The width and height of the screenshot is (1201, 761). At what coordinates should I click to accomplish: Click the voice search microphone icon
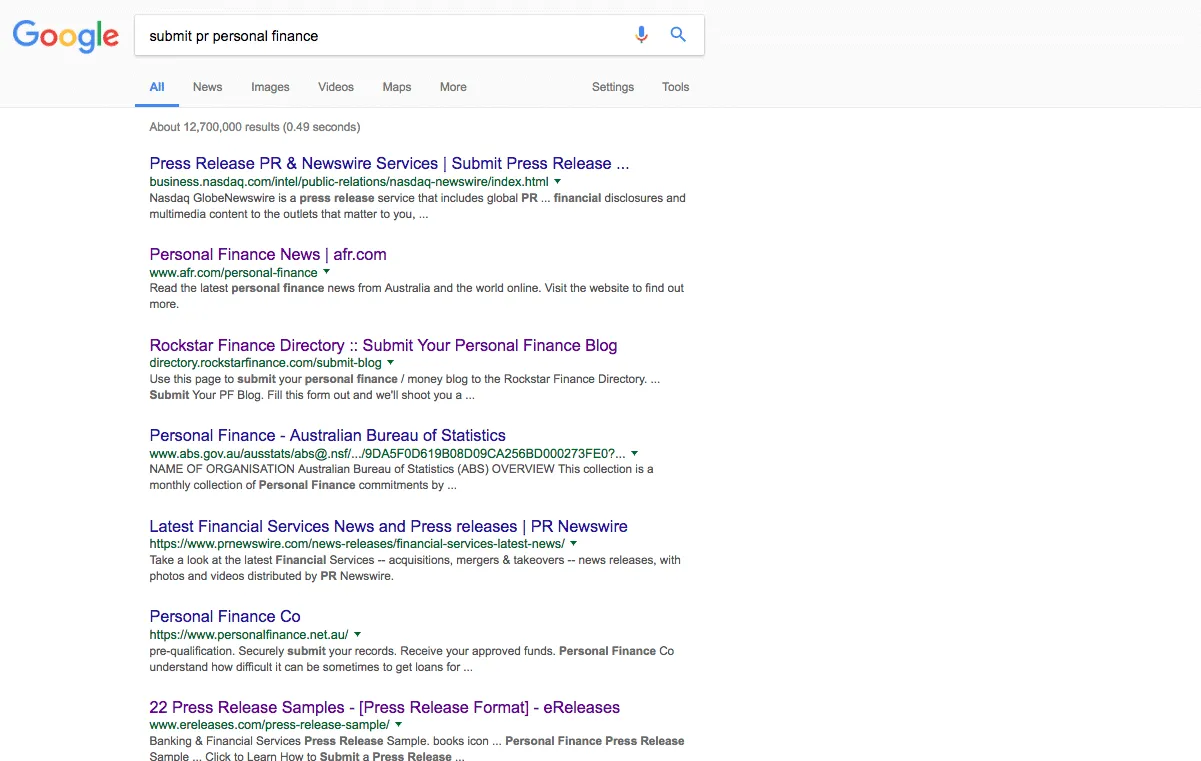tap(642, 35)
